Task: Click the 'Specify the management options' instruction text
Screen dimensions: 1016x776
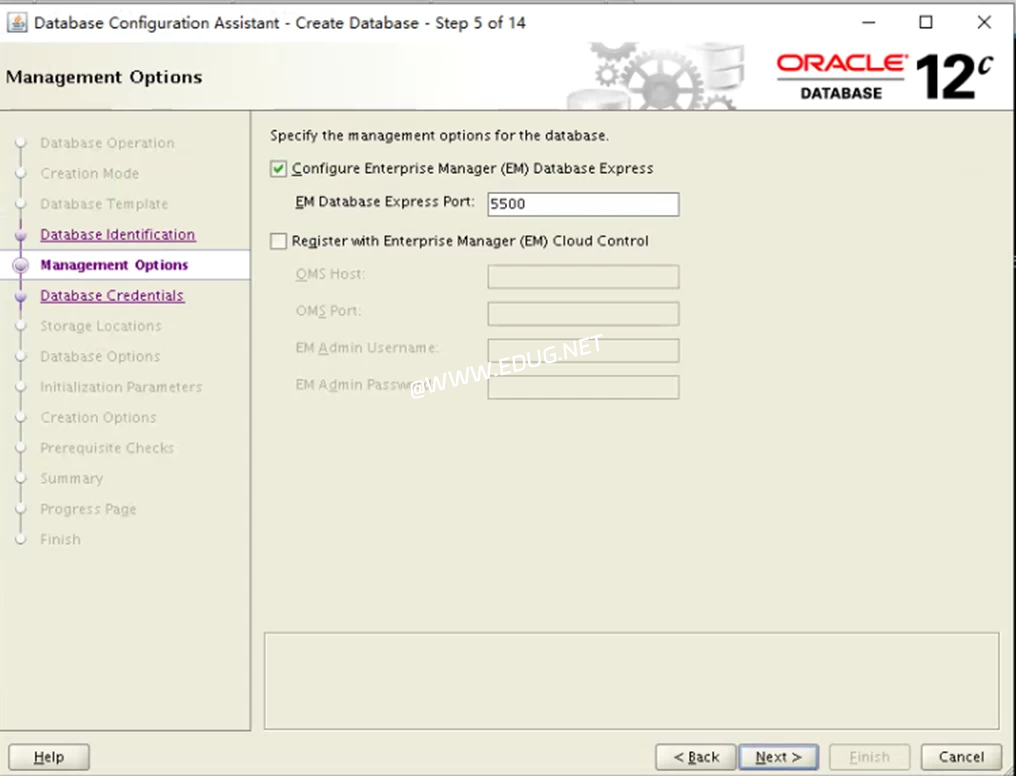Action: click(439, 135)
